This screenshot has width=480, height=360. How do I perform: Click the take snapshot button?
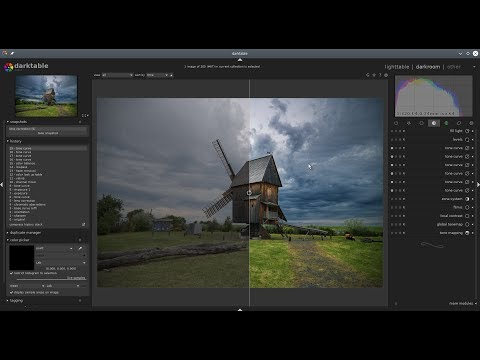(48, 133)
